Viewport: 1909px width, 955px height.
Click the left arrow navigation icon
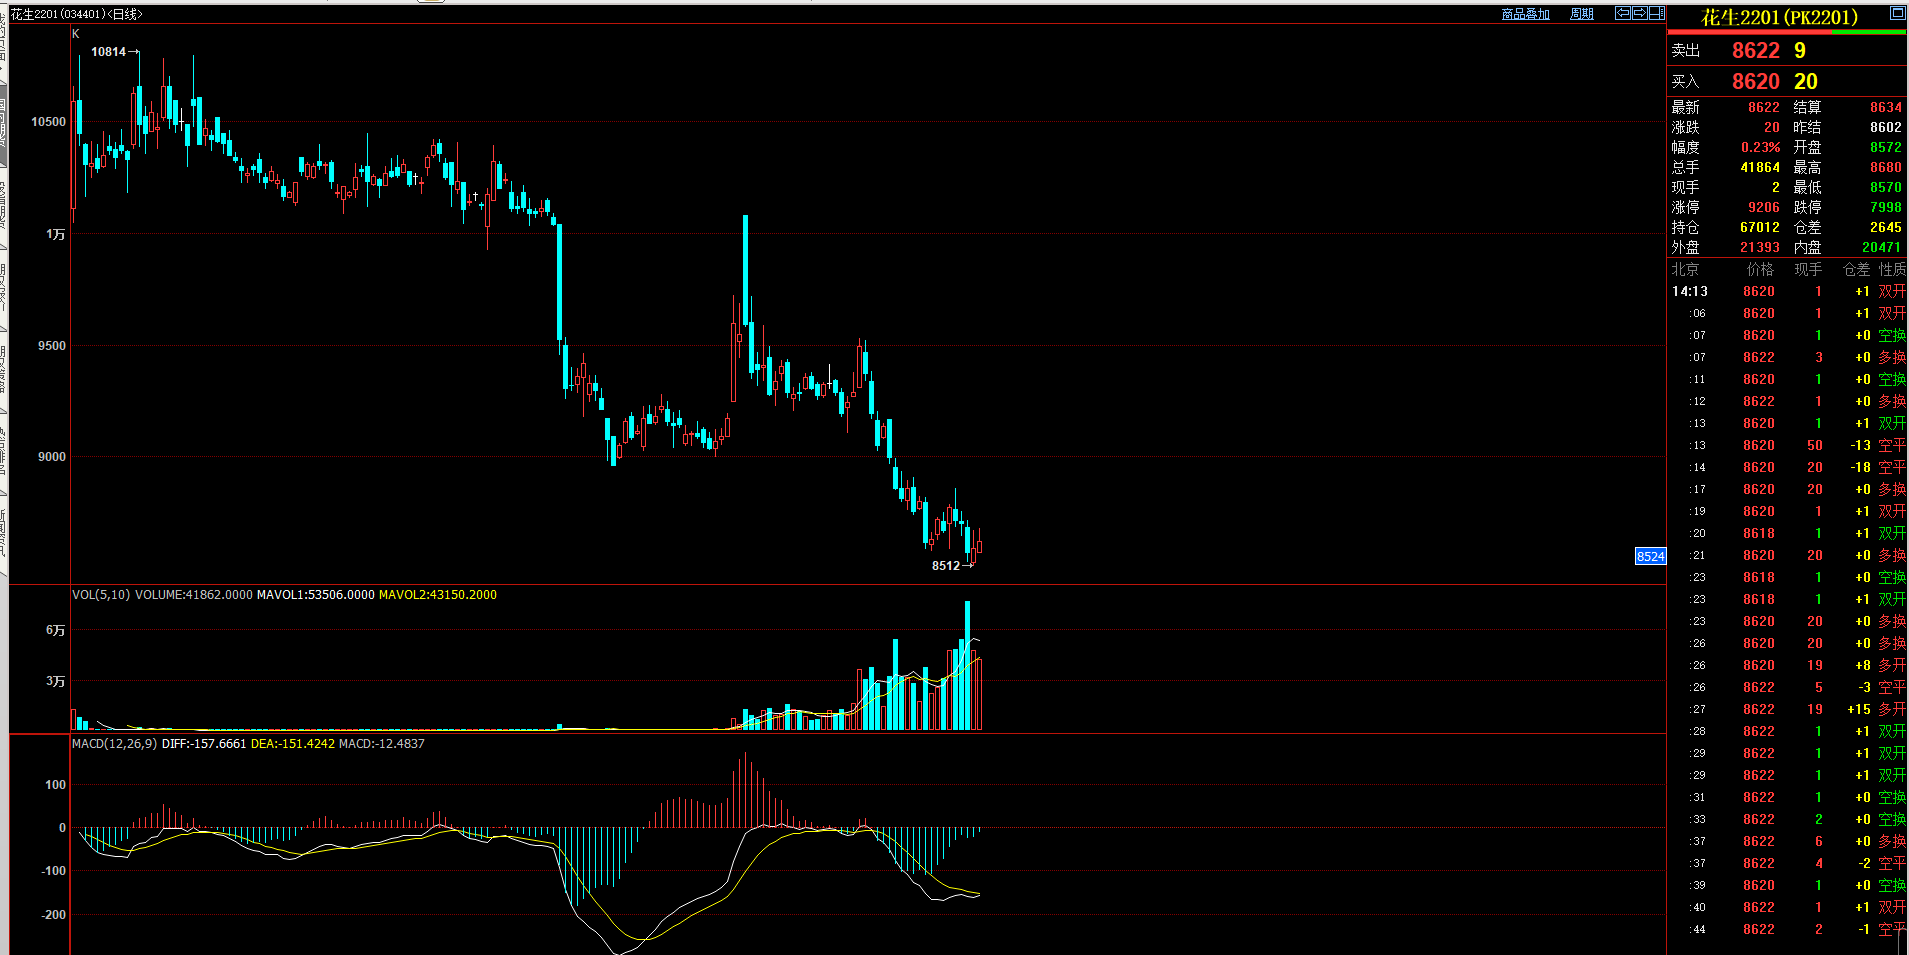[x=1624, y=13]
